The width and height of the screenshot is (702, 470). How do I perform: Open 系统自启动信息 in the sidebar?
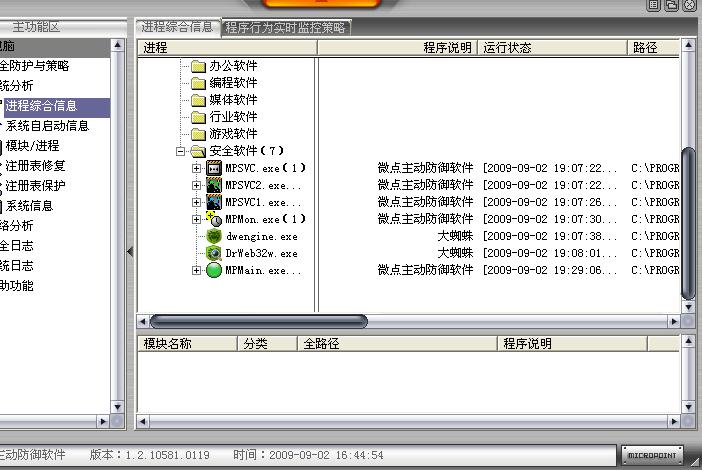tap(47, 126)
